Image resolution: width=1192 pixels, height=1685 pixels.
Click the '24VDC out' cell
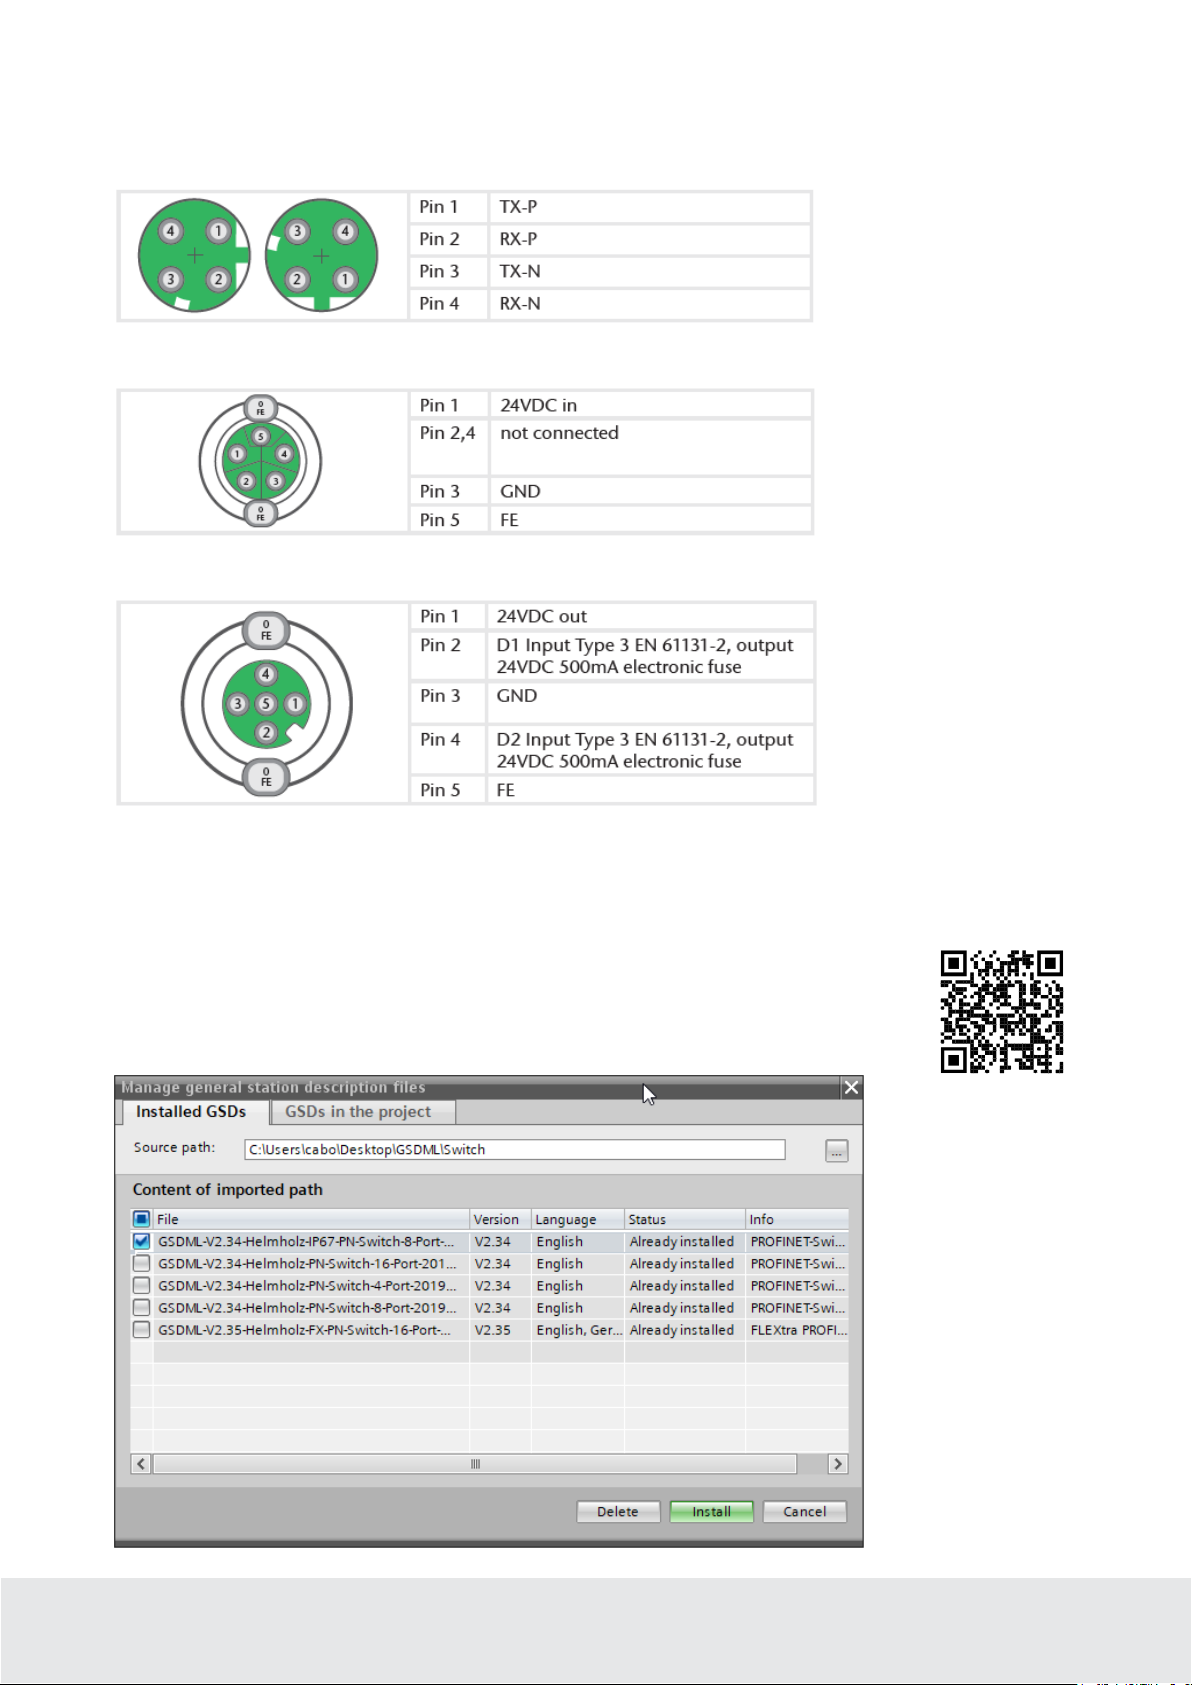(649, 616)
